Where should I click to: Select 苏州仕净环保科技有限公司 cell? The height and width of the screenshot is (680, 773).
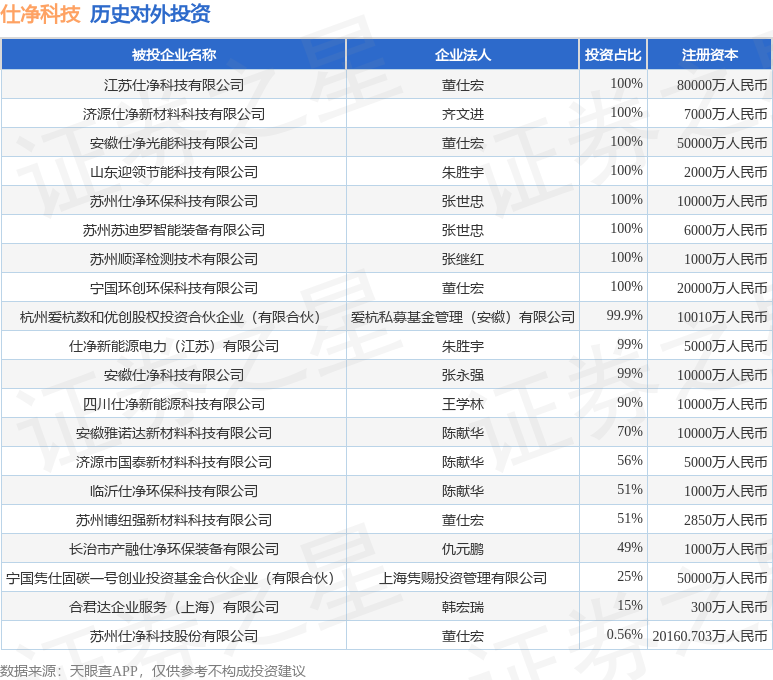(174, 201)
